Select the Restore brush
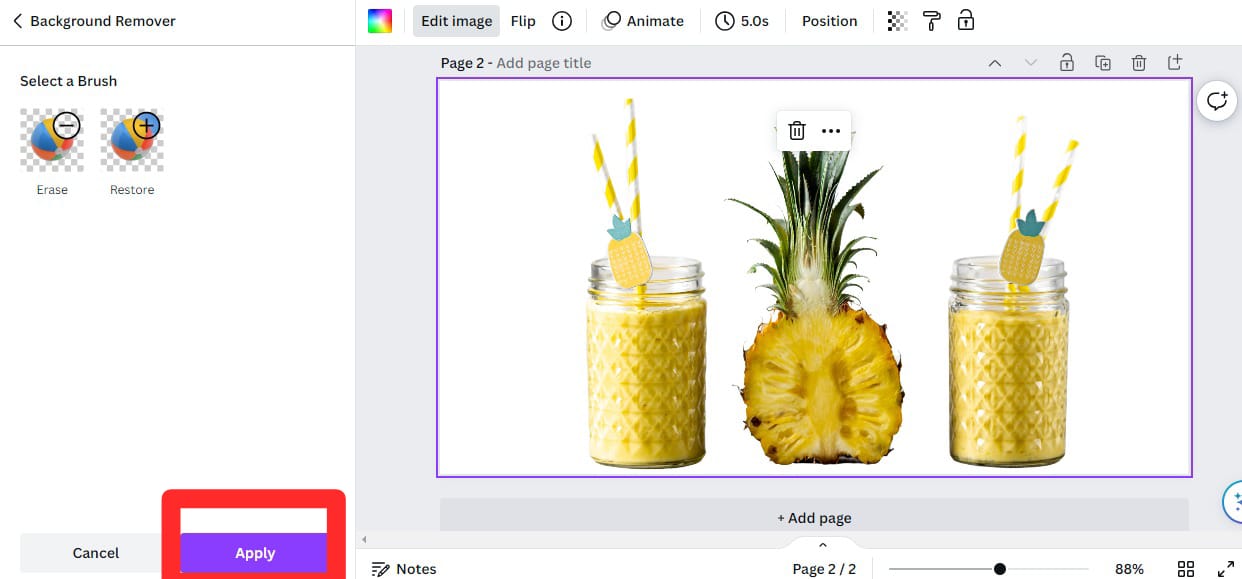This screenshot has width=1242, height=579. coord(132,139)
